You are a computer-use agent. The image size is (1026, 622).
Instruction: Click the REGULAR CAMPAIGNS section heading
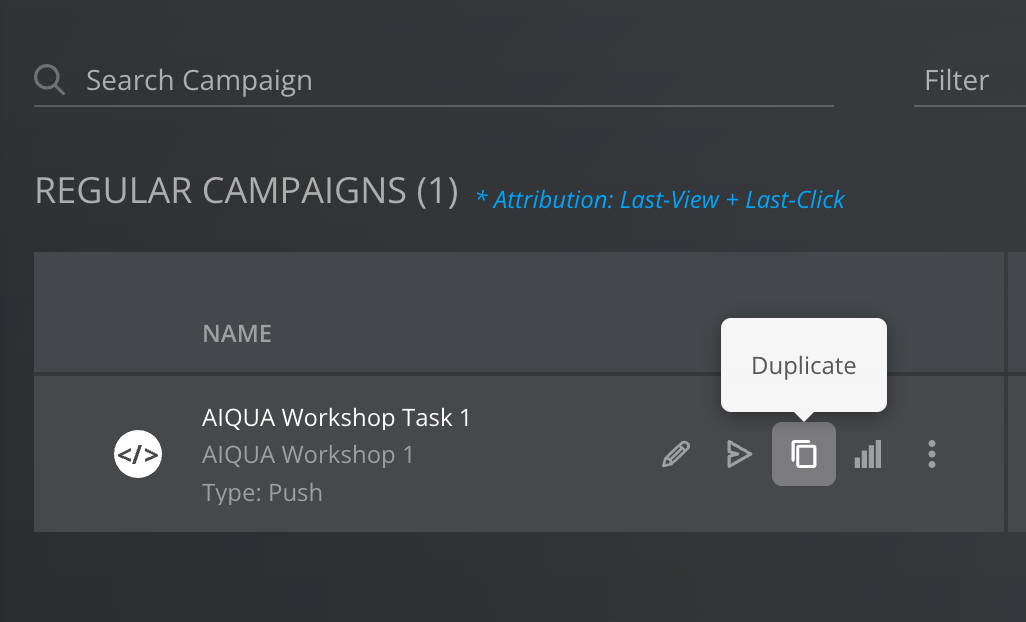click(x=244, y=190)
